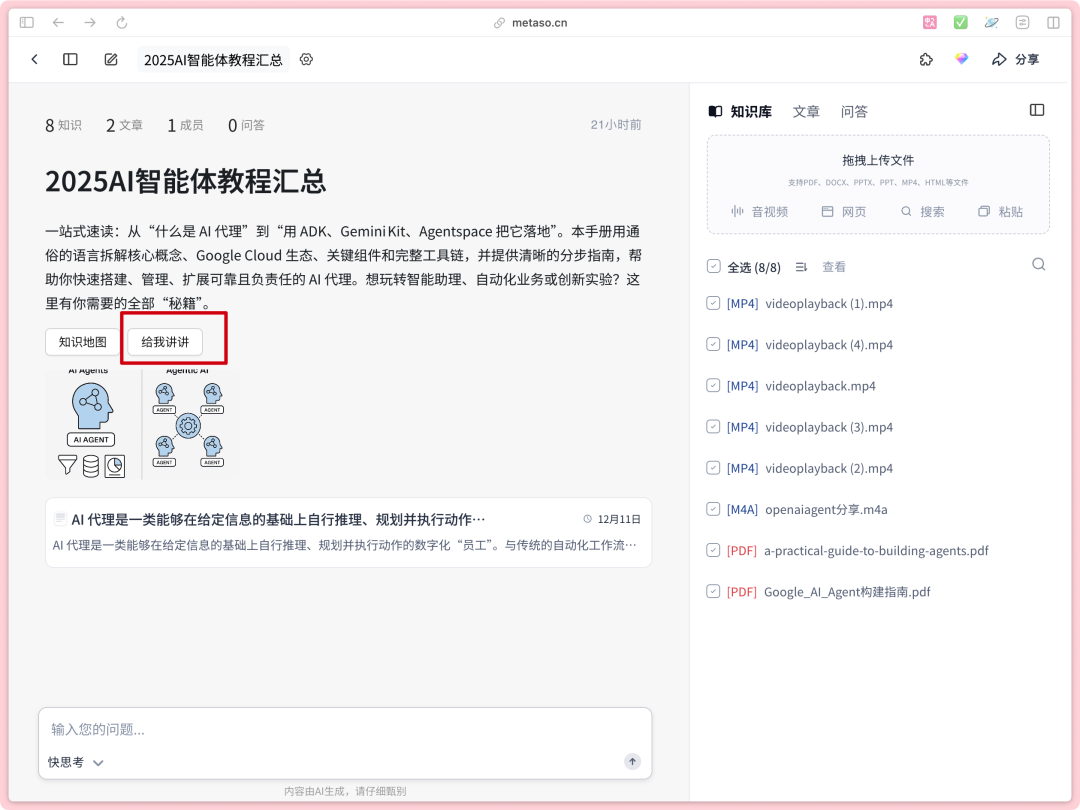Switch to the 问答 tab
The height and width of the screenshot is (810, 1080).
coord(855,111)
